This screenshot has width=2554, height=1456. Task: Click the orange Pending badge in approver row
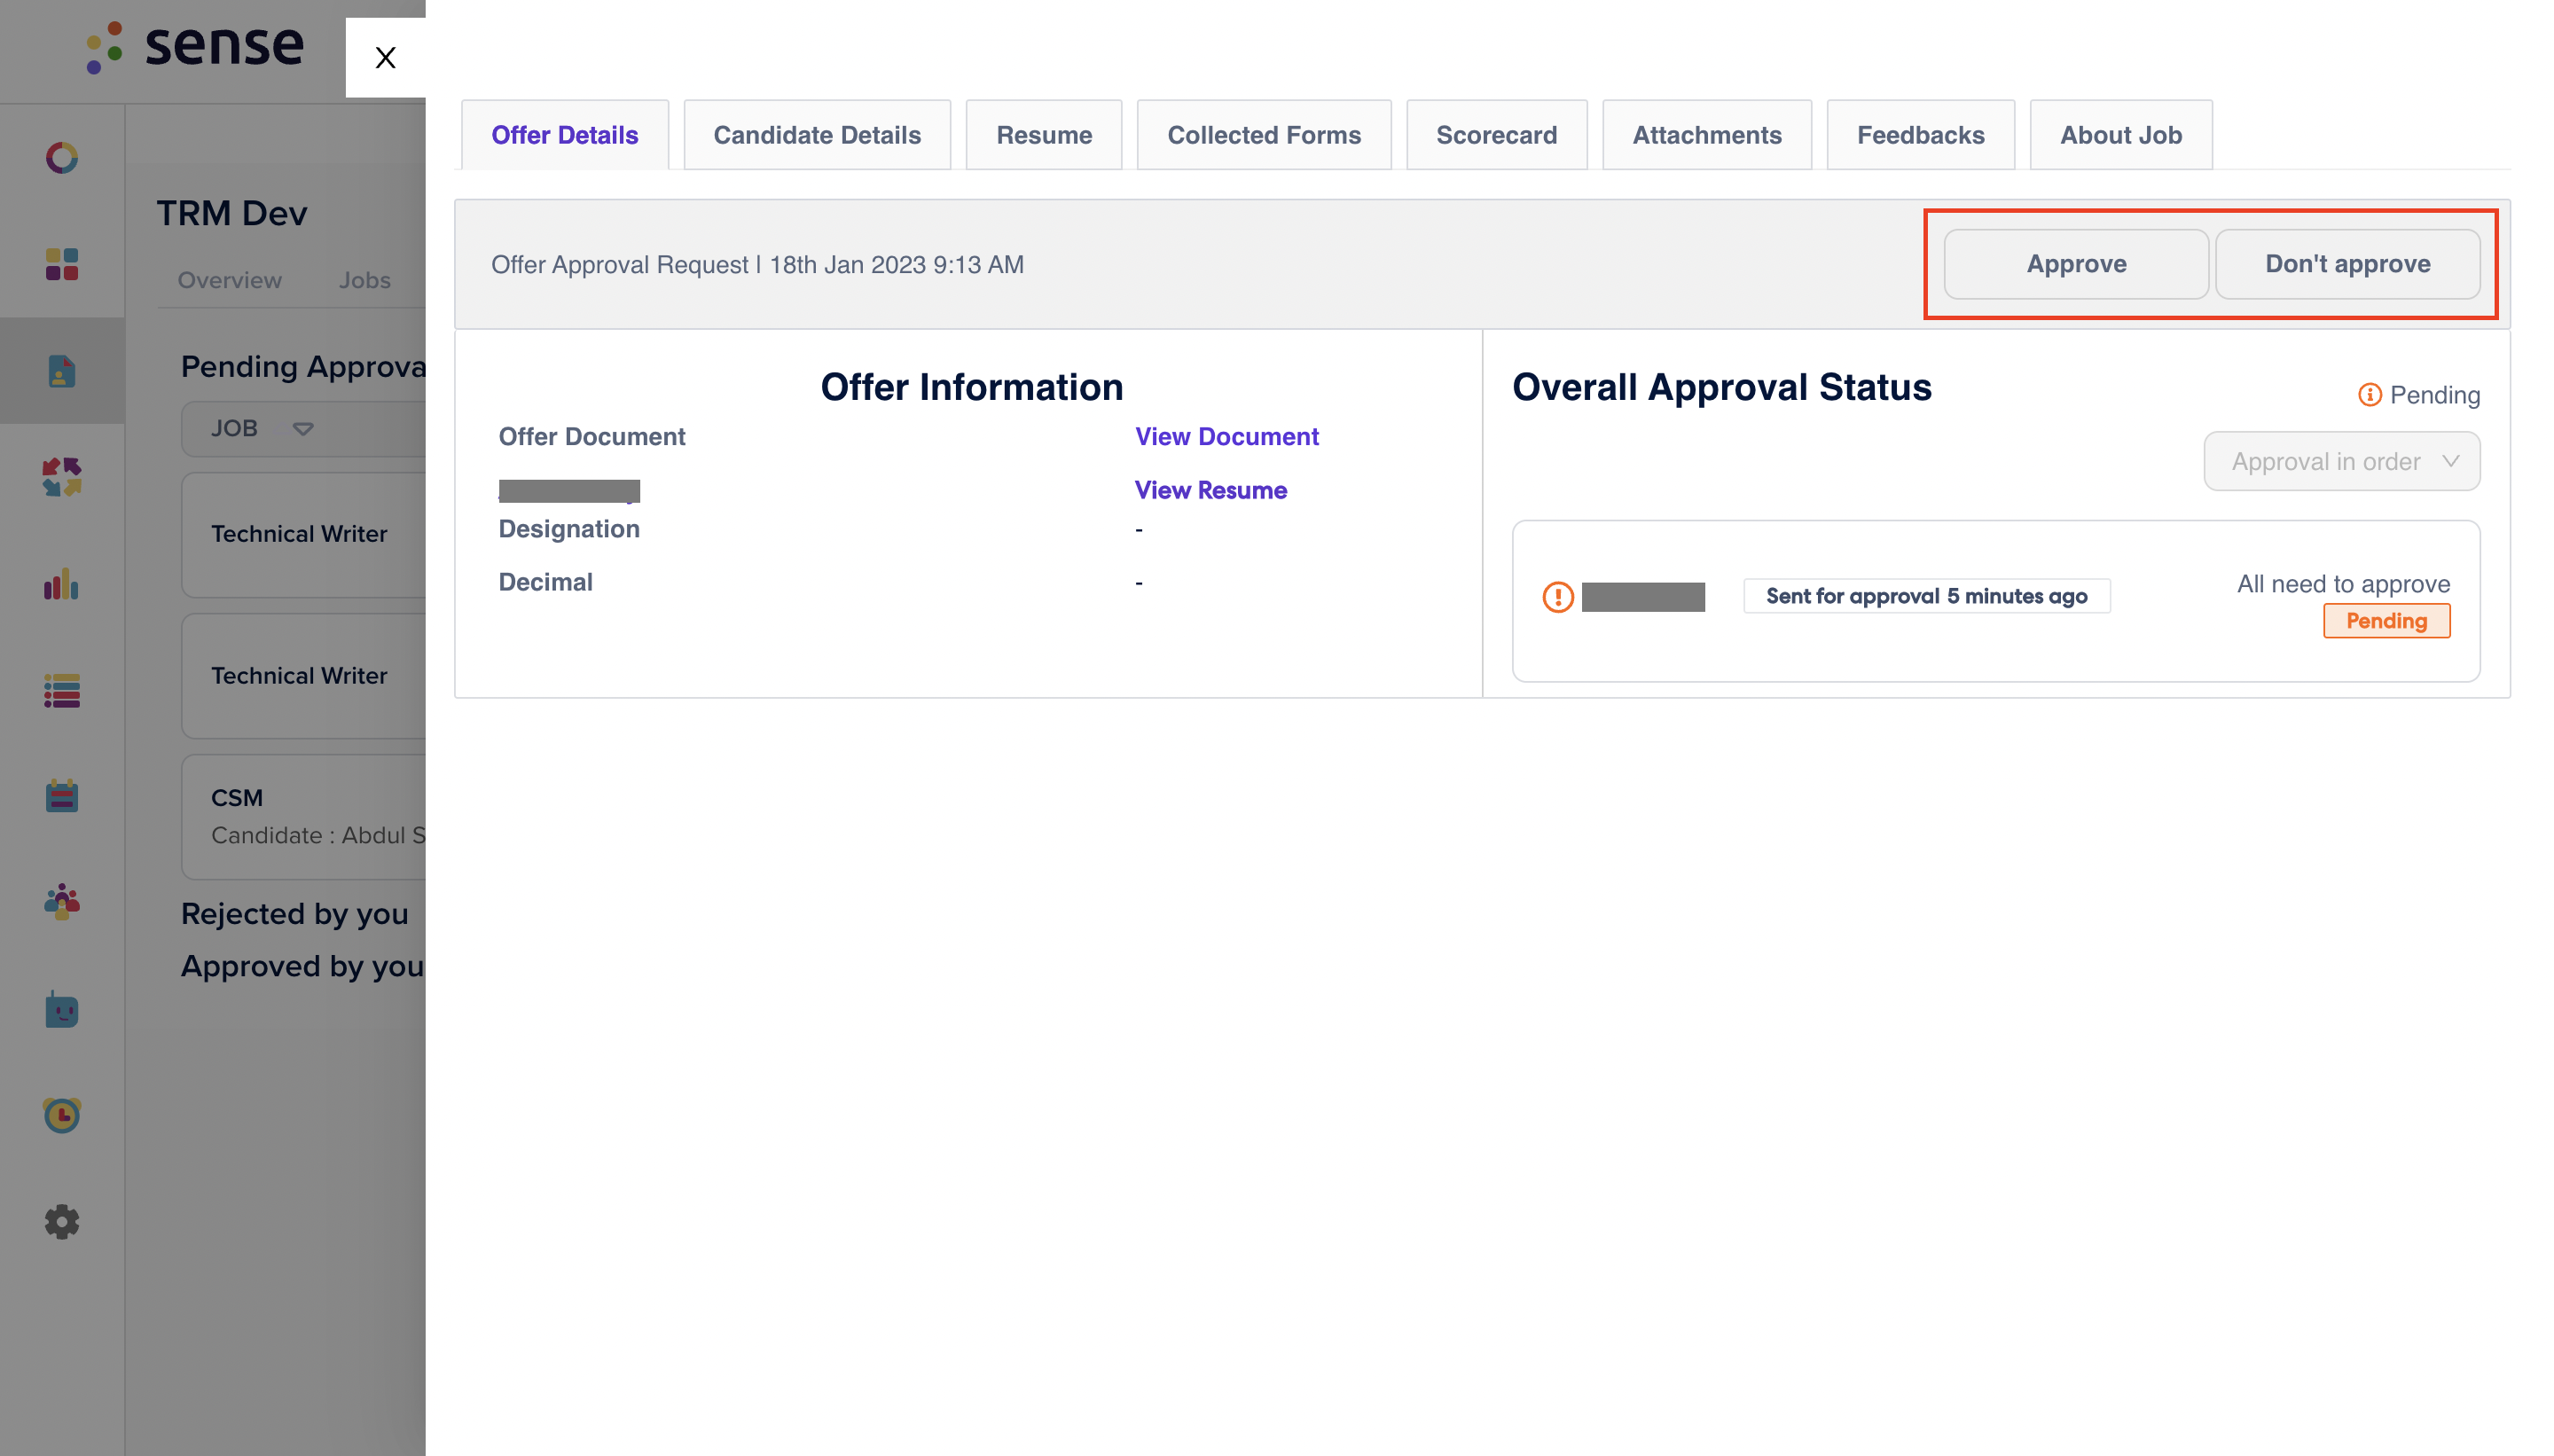pos(2386,621)
